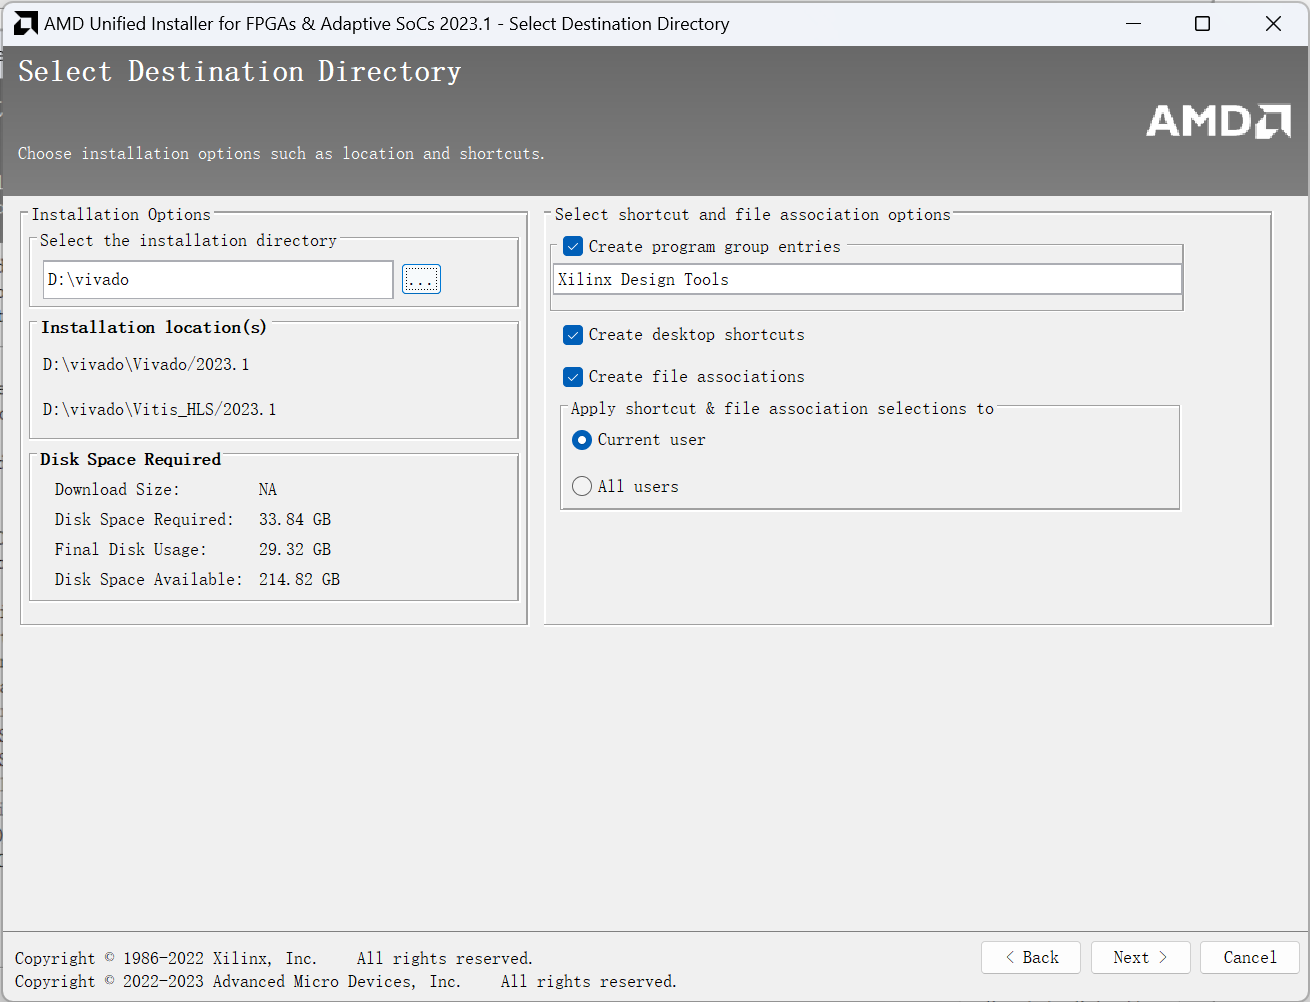Image resolution: width=1310 pixels, height=1002 pixels.
Task: Open the browse dialog with the ellipsis button
Action: tap(421, 280)
